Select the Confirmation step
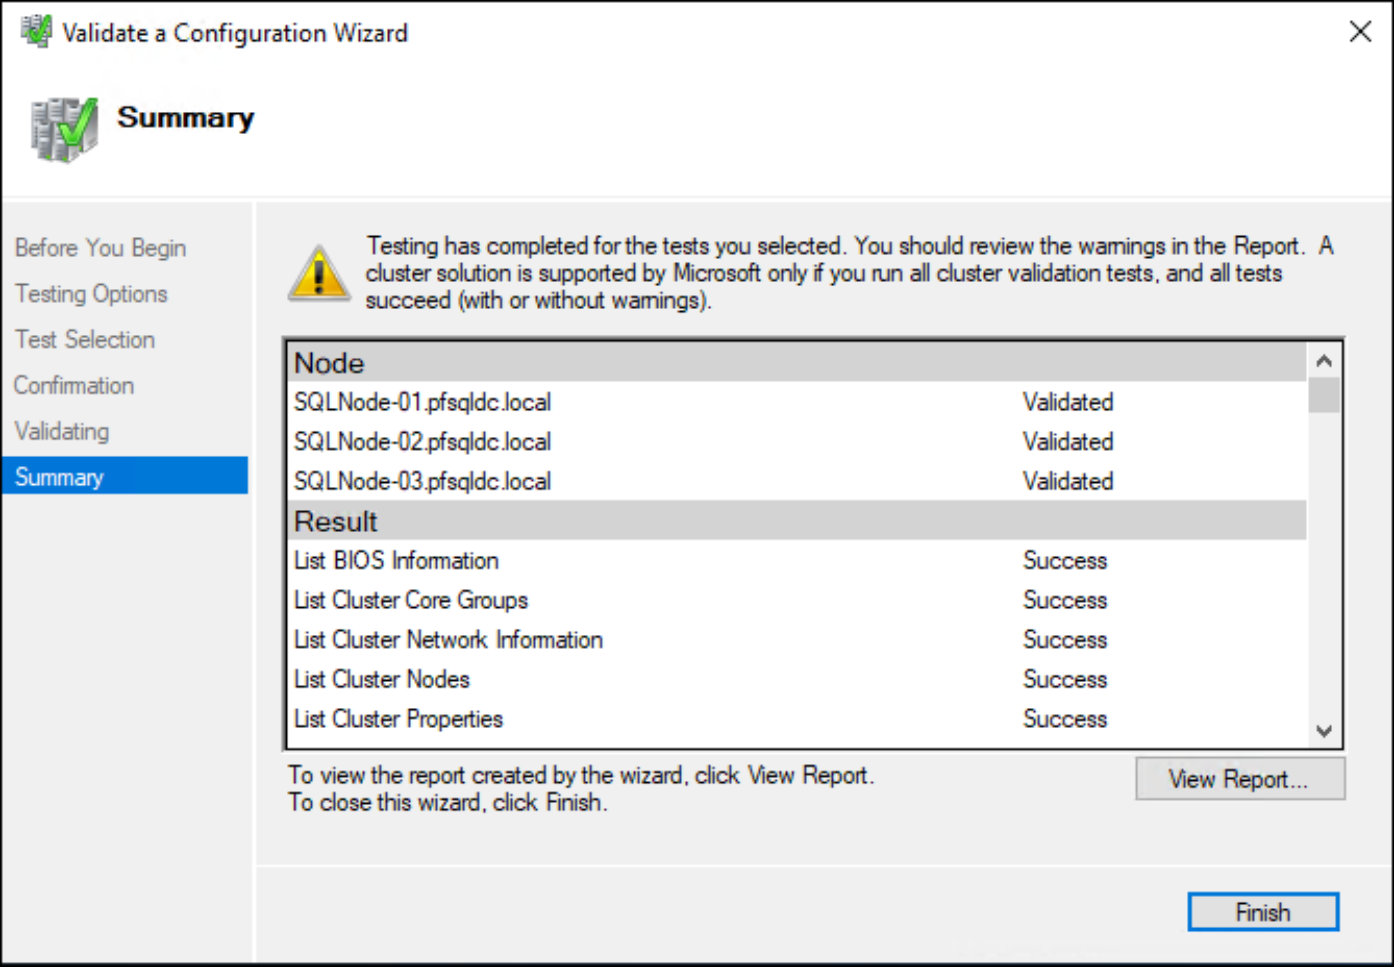The image size is (1394, 967). (x=74, y=386)
